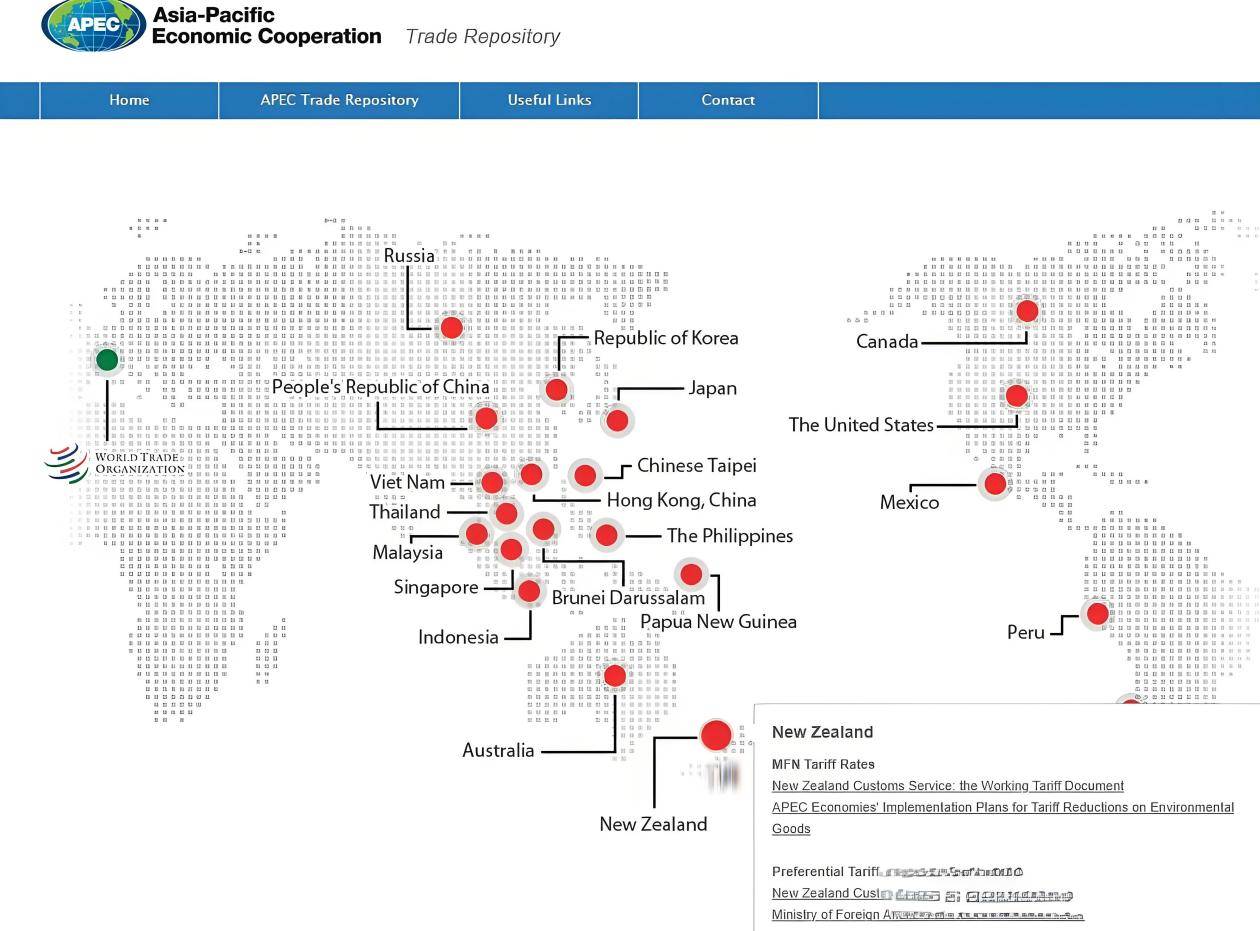Click the 'Papua New Guinea' text label
The image size is (1260, 931).
click(719, 622)
